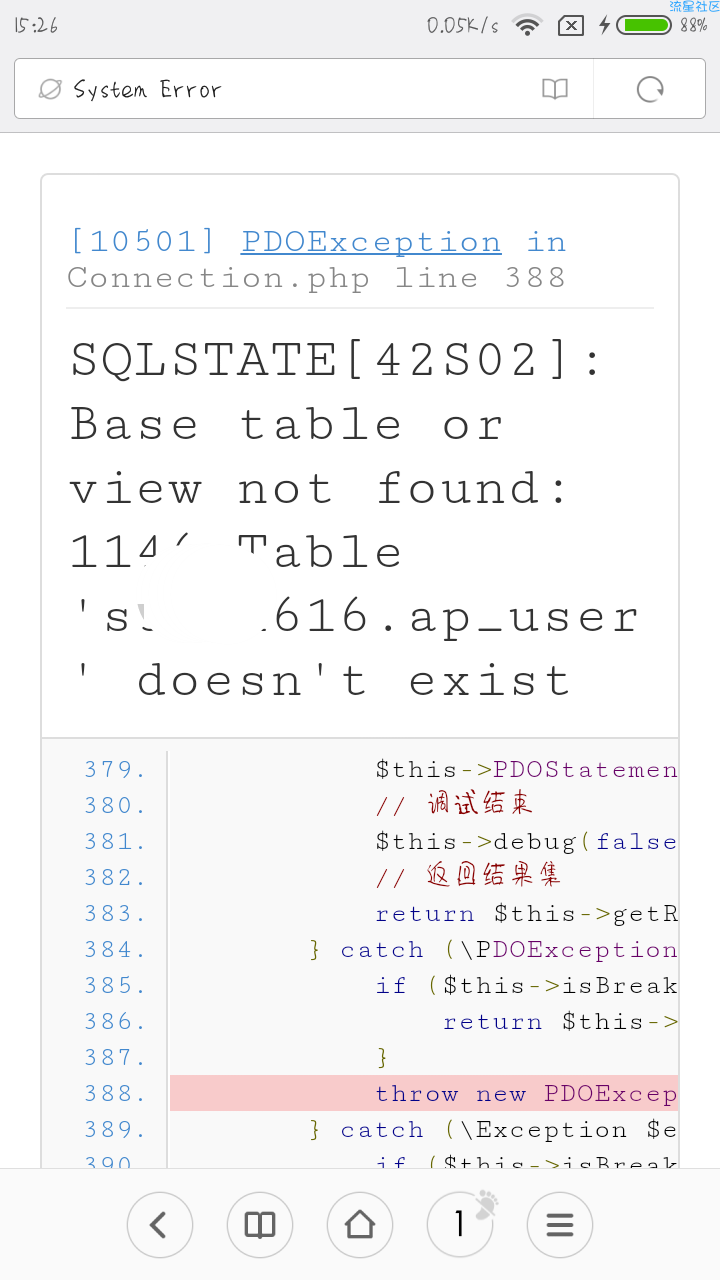Reload the page with refresh icon
720x1280 pixels.
coord(650,89)
